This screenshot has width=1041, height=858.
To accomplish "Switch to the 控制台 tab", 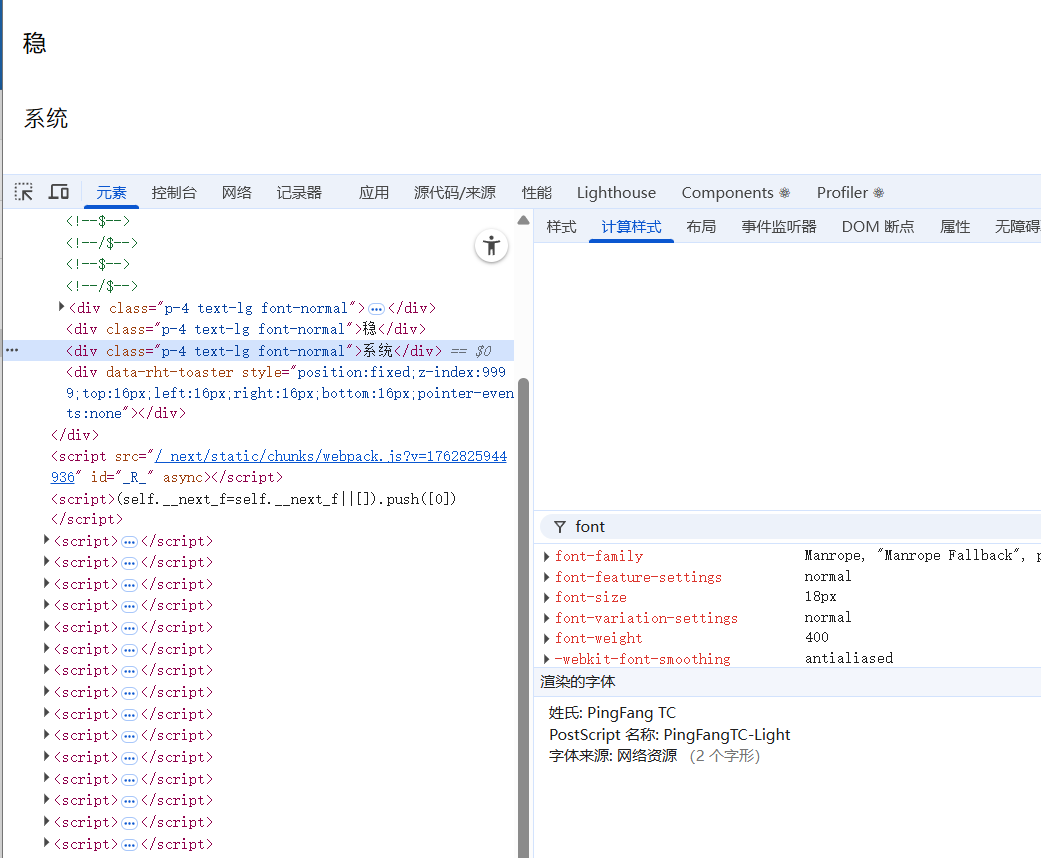I will (174, 193).
